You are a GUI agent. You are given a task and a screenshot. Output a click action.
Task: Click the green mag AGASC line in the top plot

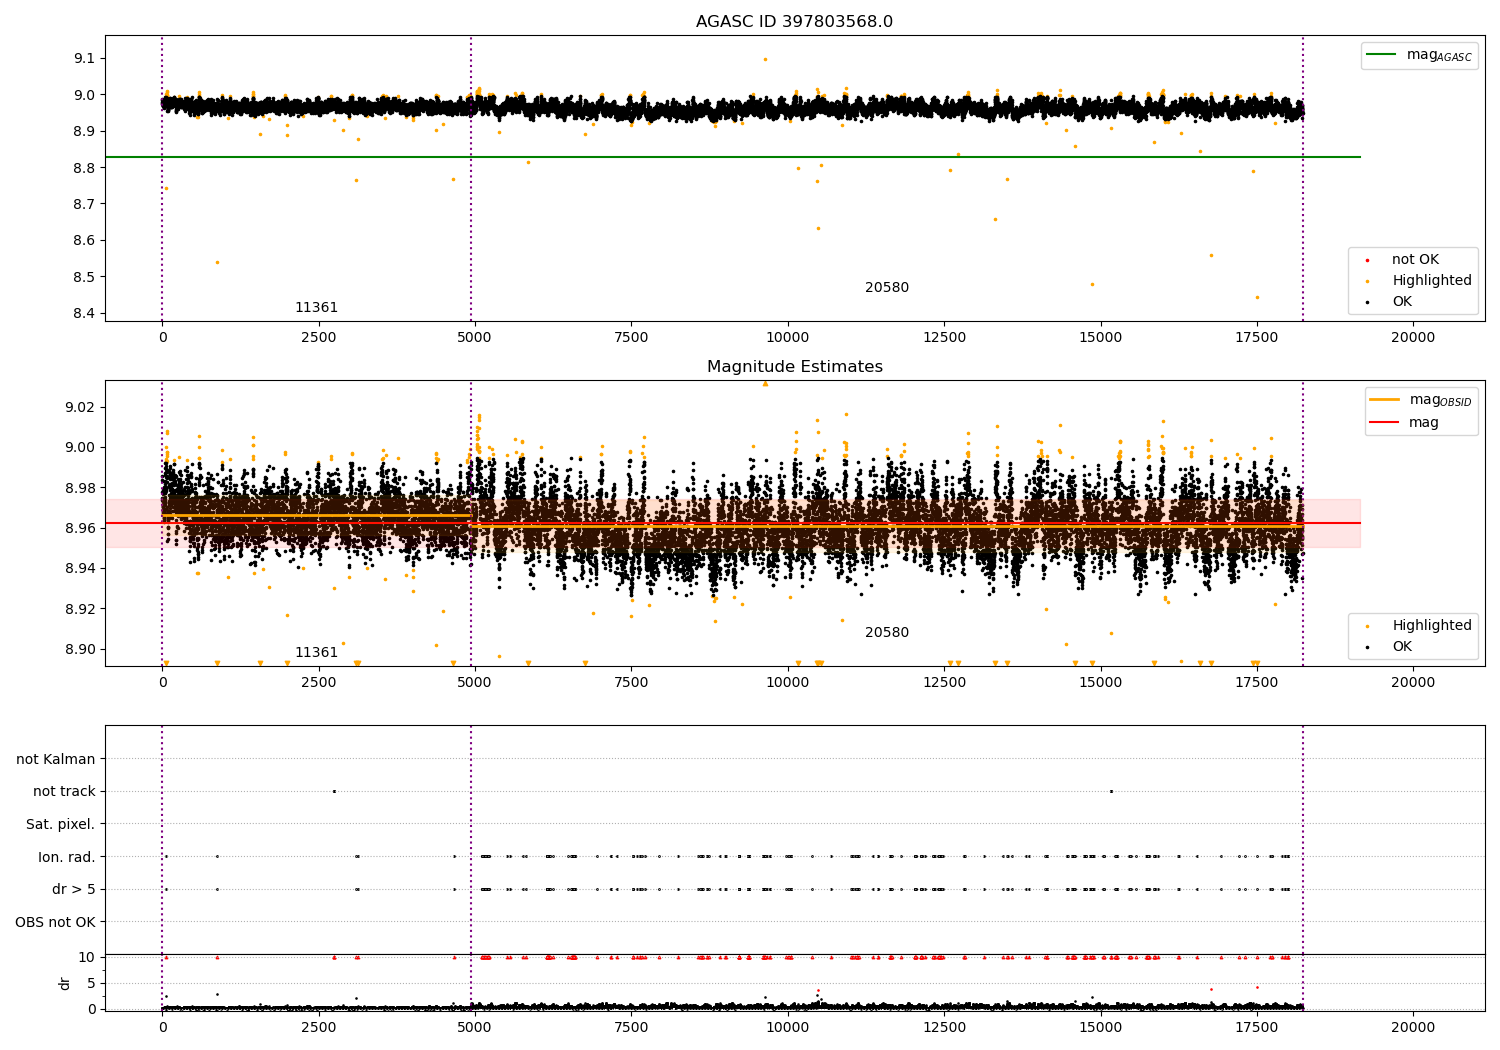pos(733,157)
